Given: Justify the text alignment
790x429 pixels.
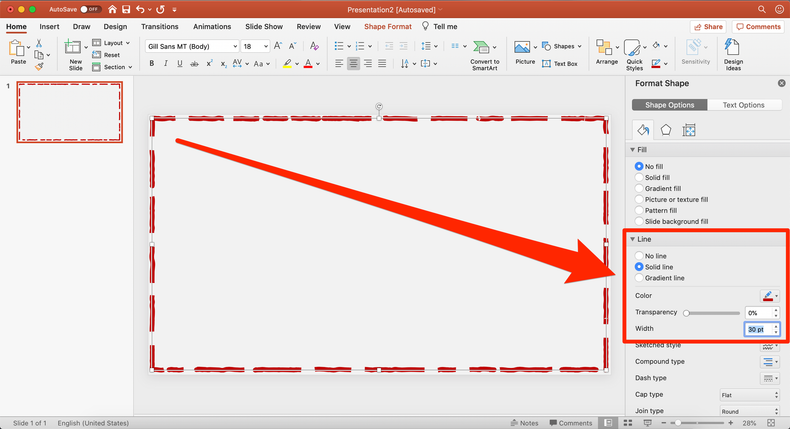Looking at the screenshot, I should click(382, 64).
